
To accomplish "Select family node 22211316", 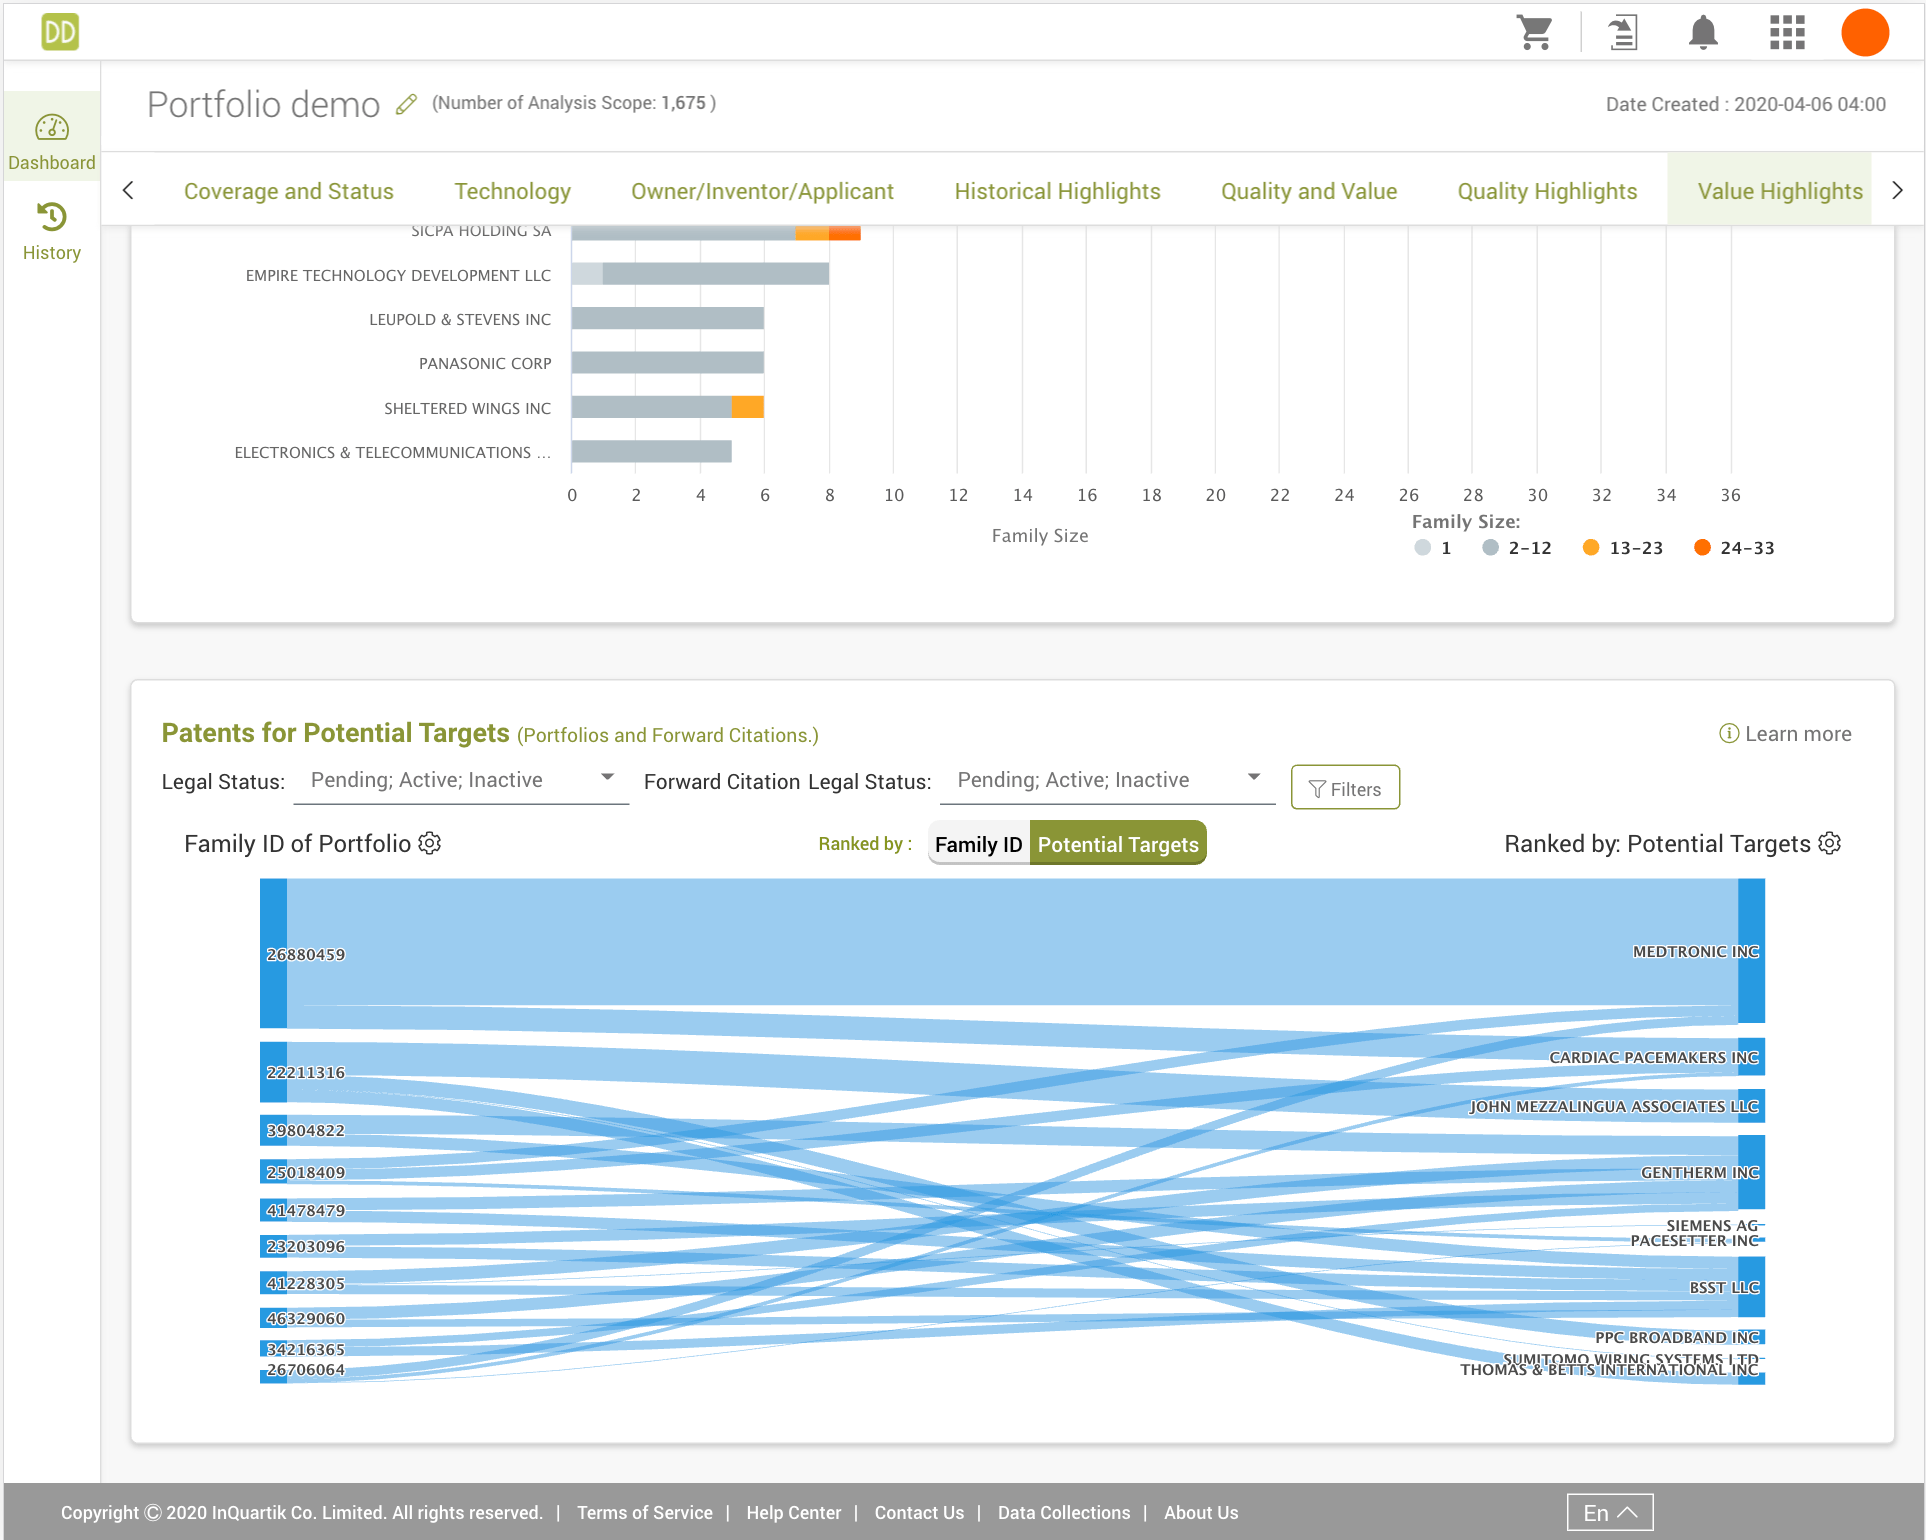I will coord(273,1072).
